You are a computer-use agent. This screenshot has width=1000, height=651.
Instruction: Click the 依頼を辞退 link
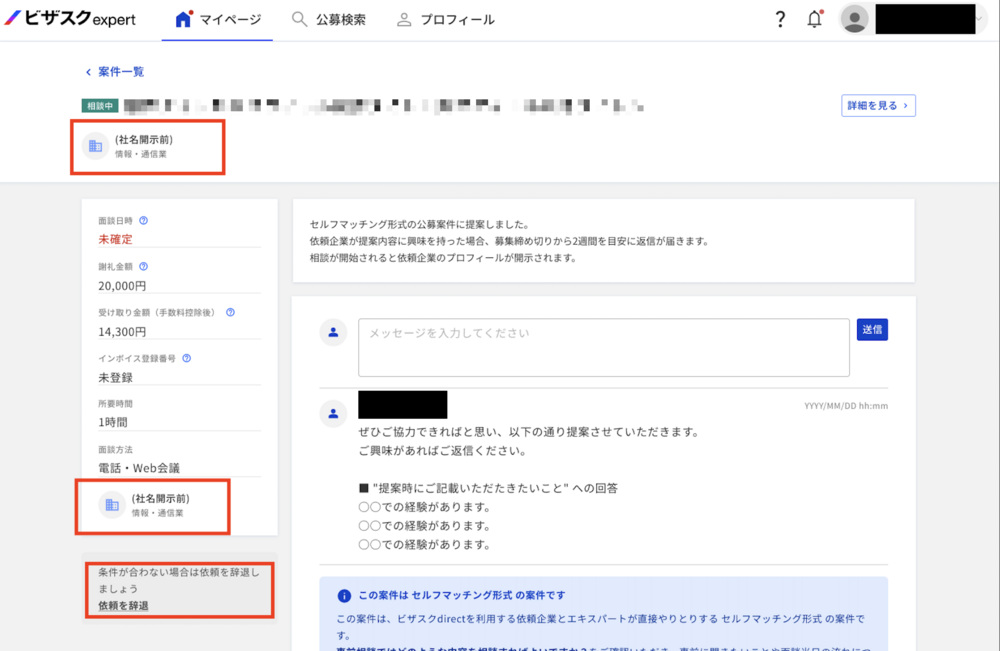[123, 606]
